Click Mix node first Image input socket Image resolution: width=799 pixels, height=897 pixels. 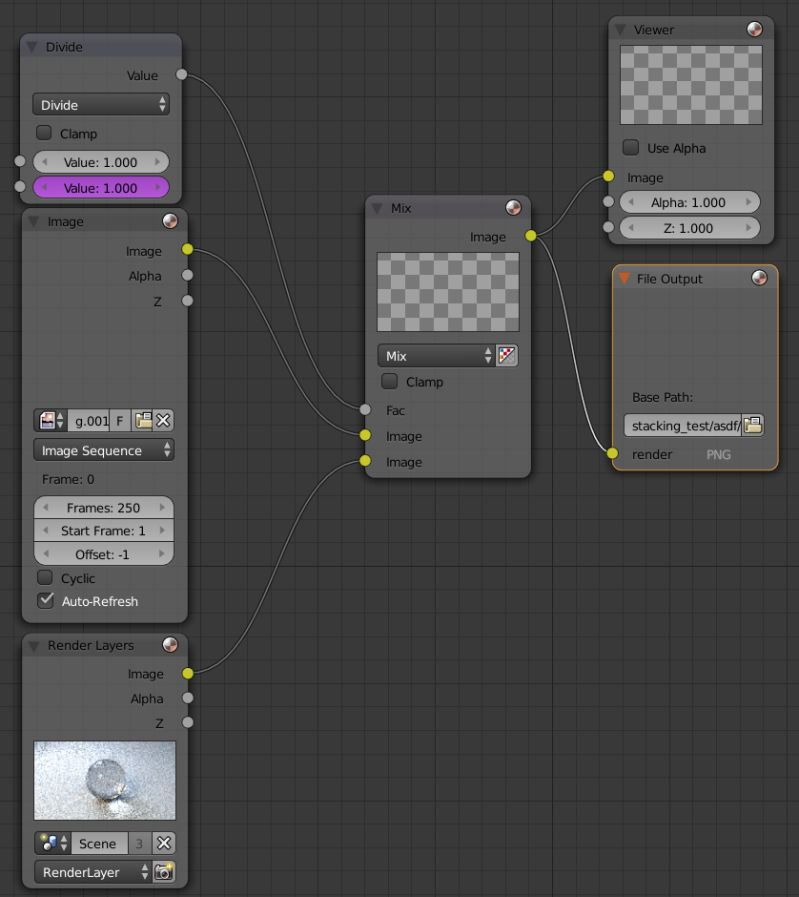coord(365,435)
